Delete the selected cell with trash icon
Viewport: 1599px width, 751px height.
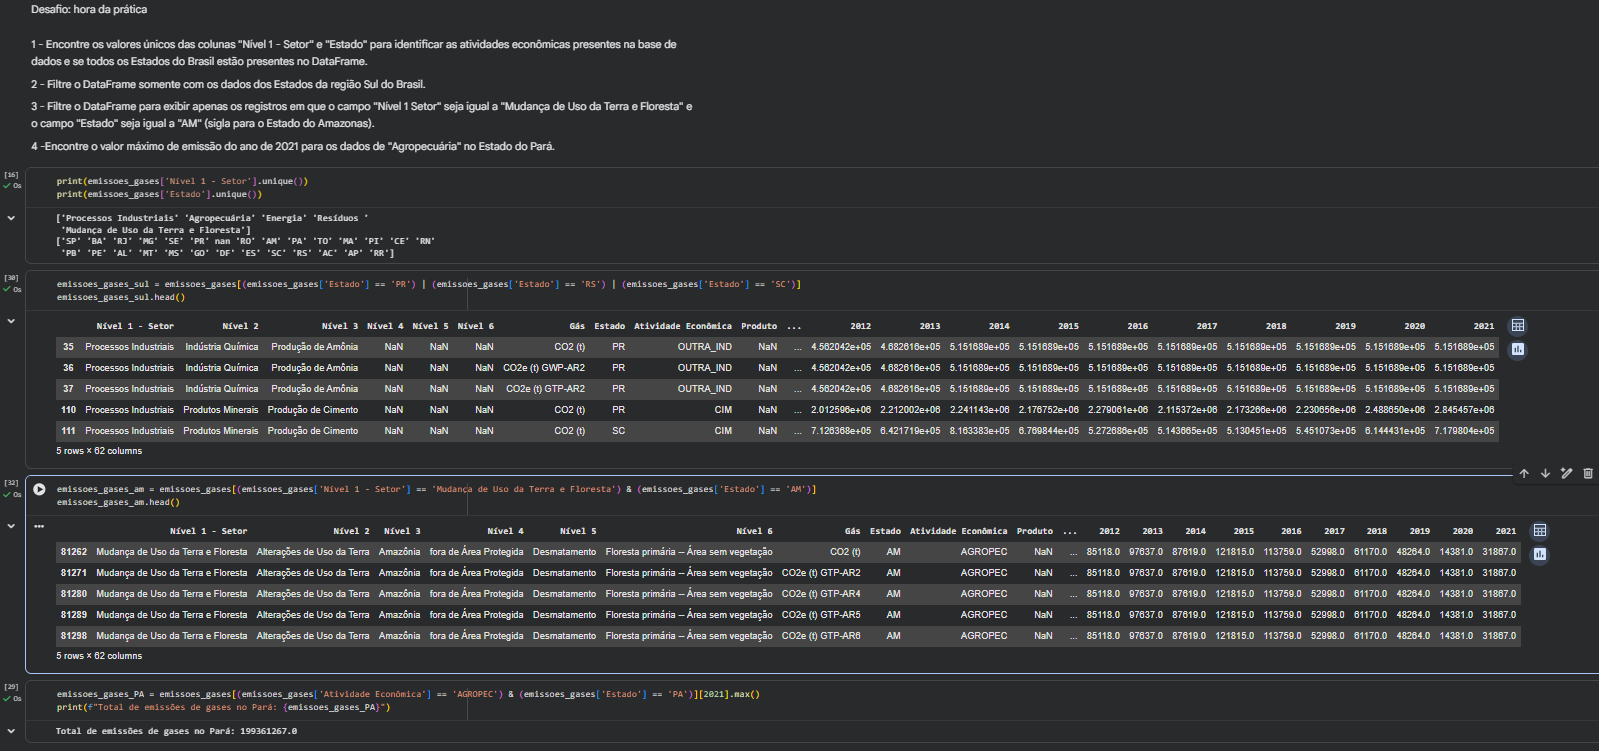click(1588, 474)
